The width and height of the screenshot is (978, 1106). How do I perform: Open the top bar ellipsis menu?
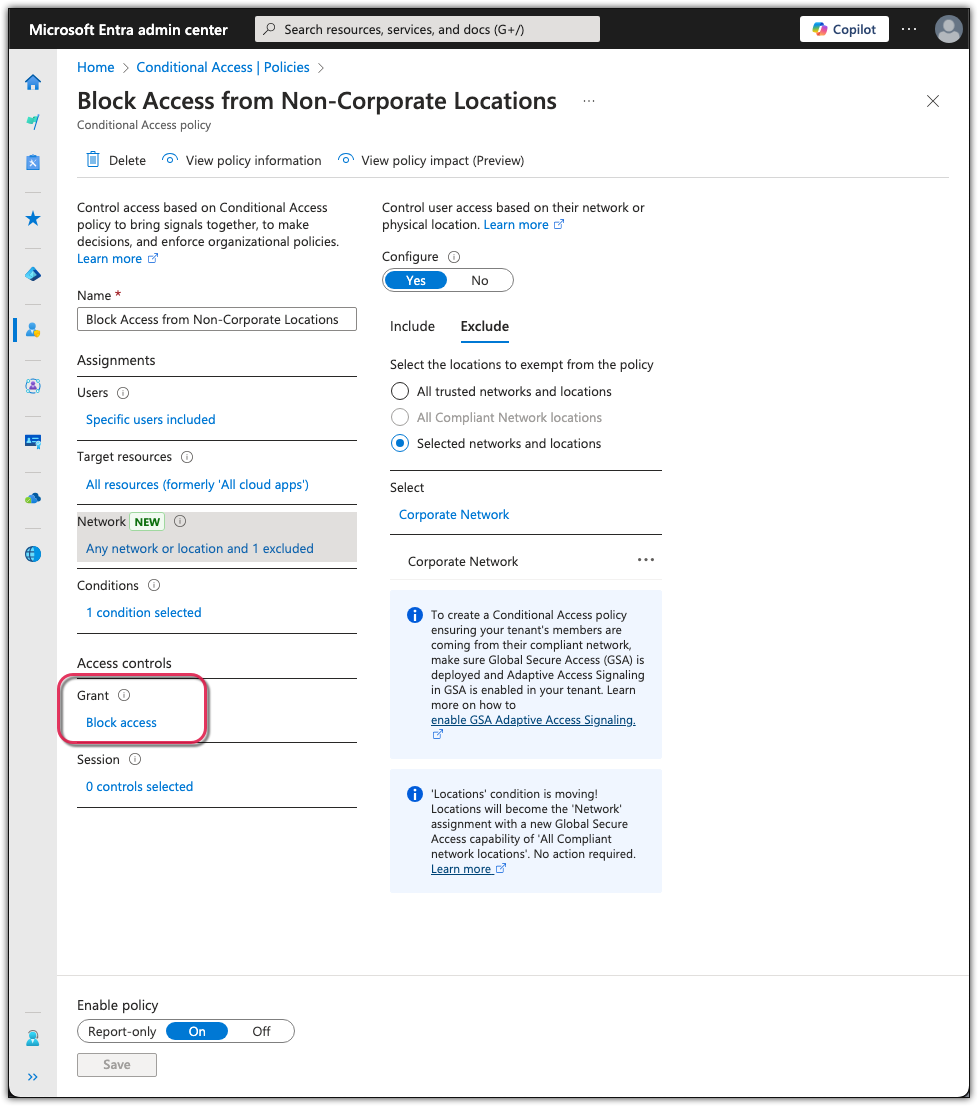click(x=909, y=29)
